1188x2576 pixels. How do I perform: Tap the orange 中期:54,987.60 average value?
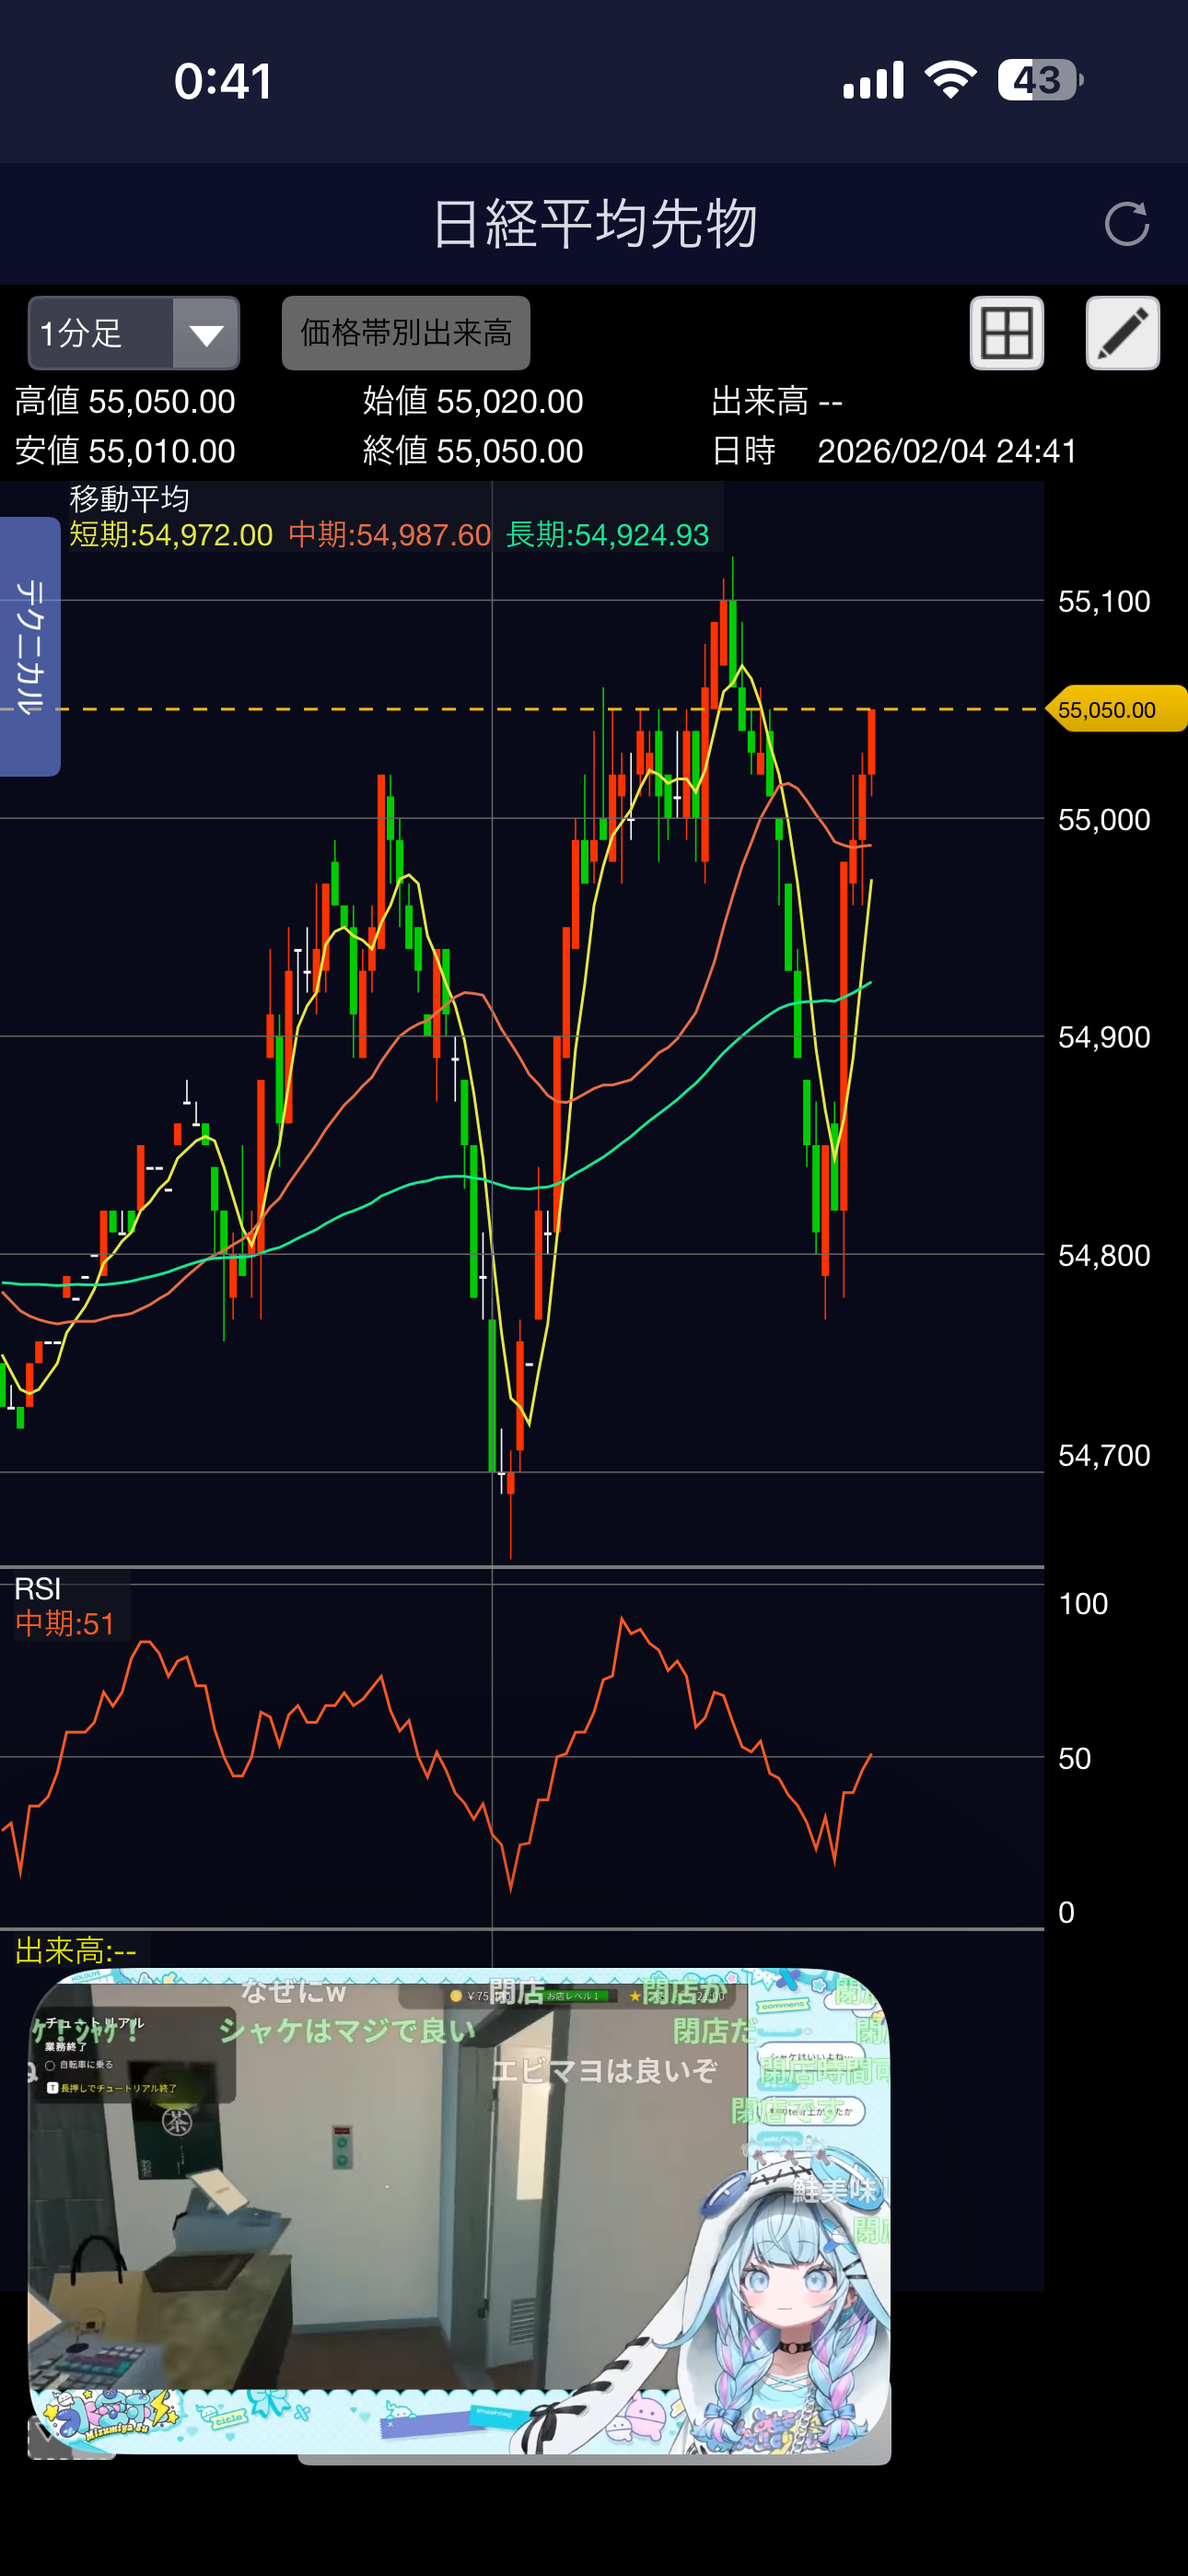click(389, 535)
